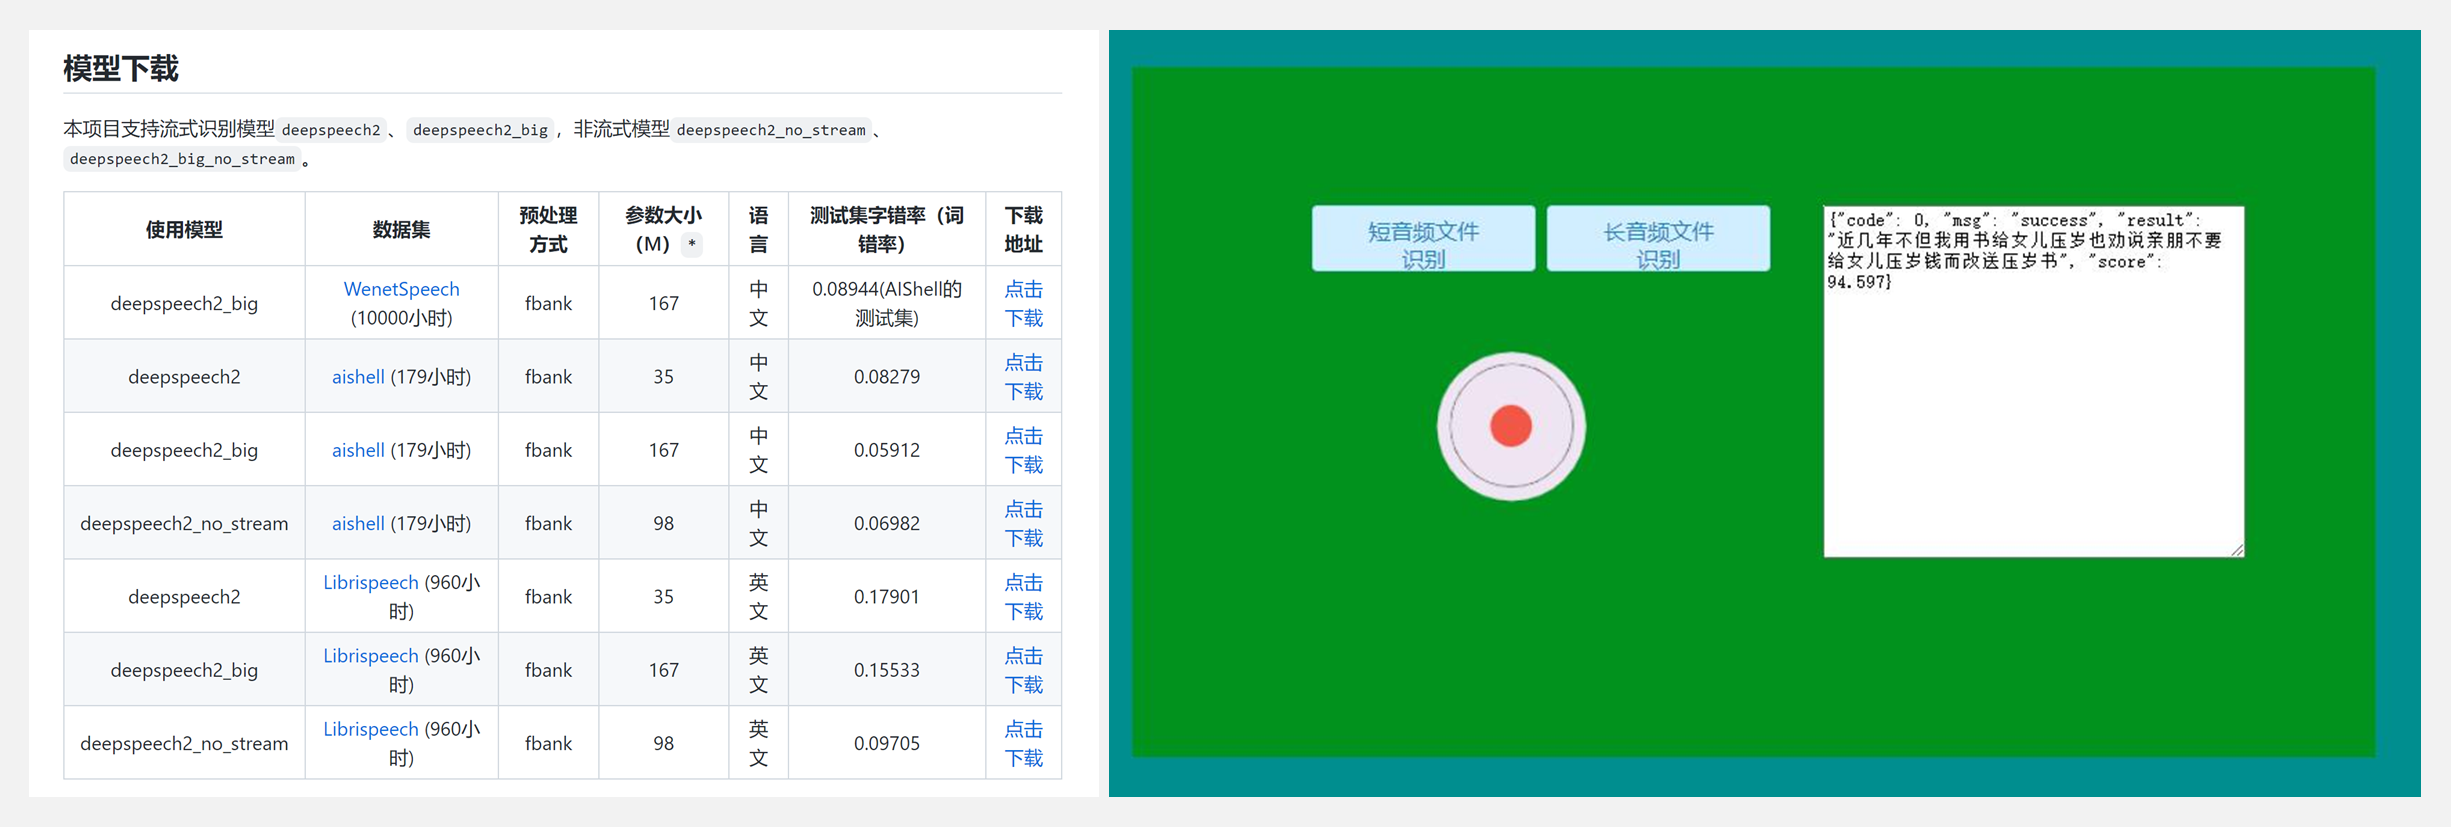This screenshot has height=827, width=2451.
Task: Click the 使用模型 column header
Action: [184, 230]
